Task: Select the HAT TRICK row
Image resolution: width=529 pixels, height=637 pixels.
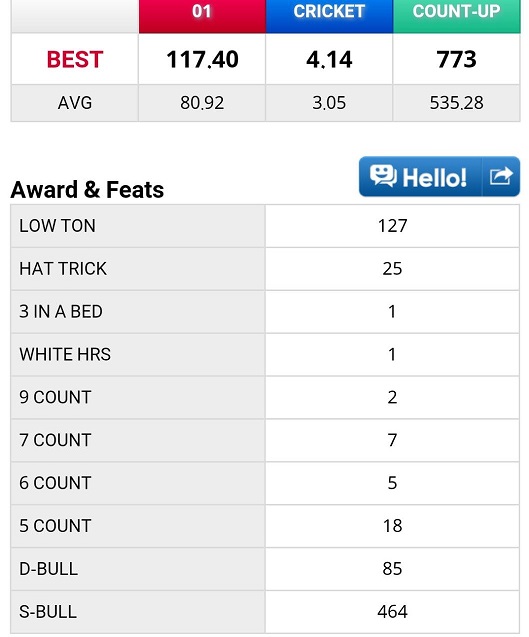Action: (x=265, y=269)
